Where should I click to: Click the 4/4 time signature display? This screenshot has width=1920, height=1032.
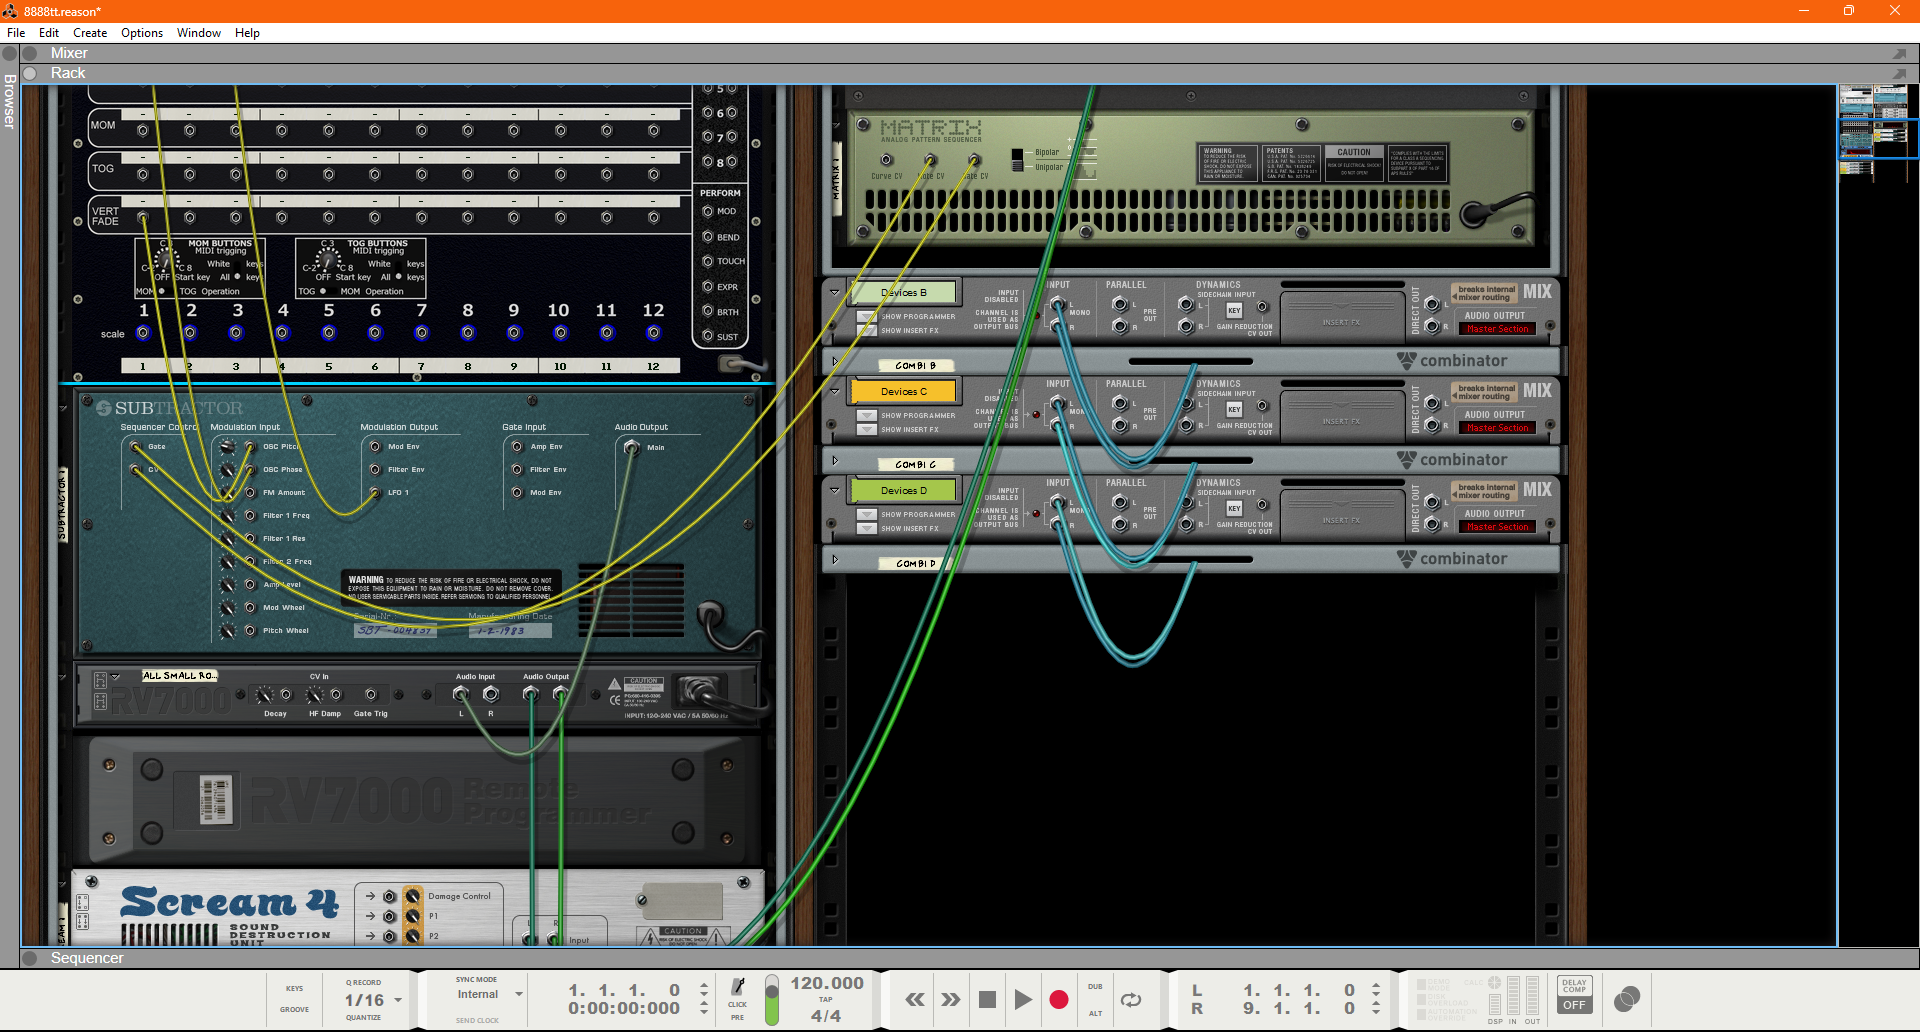point(826,1016)
